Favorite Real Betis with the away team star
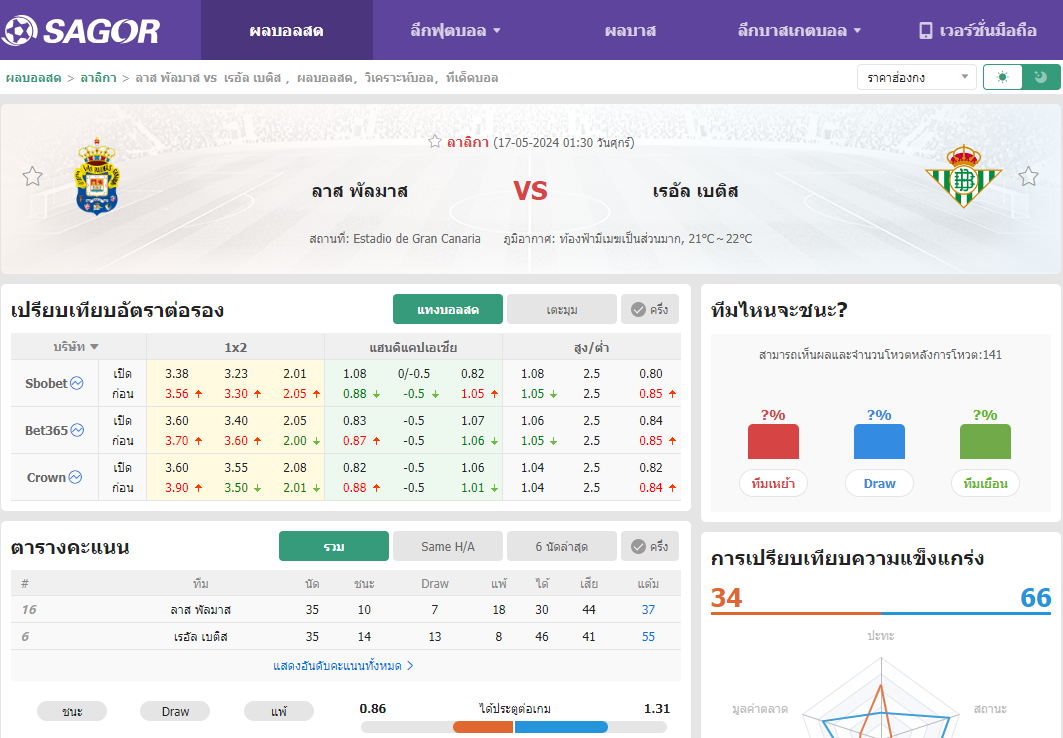 [1028, 177]
